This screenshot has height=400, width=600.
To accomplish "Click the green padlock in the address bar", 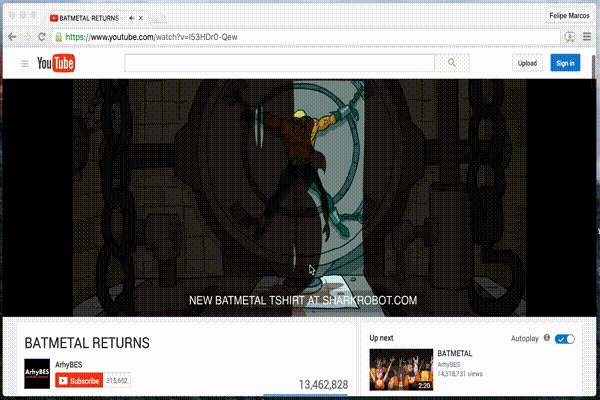I will [59, 37].
